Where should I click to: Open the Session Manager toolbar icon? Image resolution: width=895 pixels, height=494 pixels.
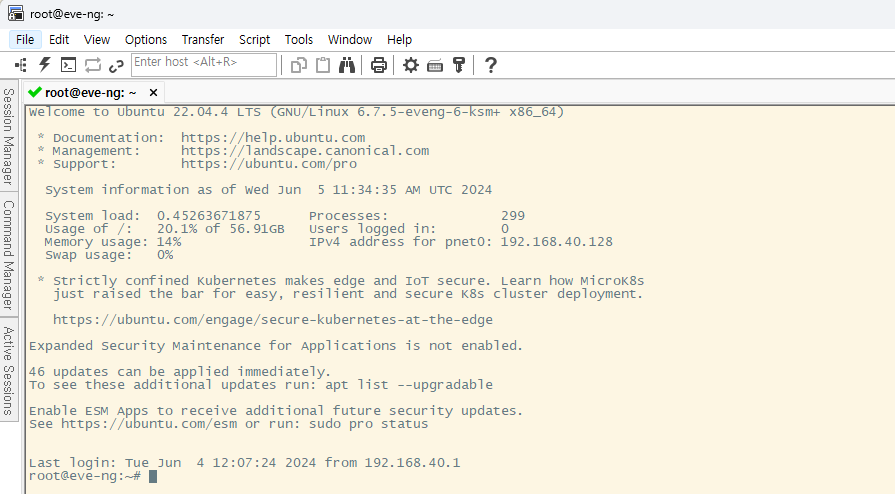point(21,65)
